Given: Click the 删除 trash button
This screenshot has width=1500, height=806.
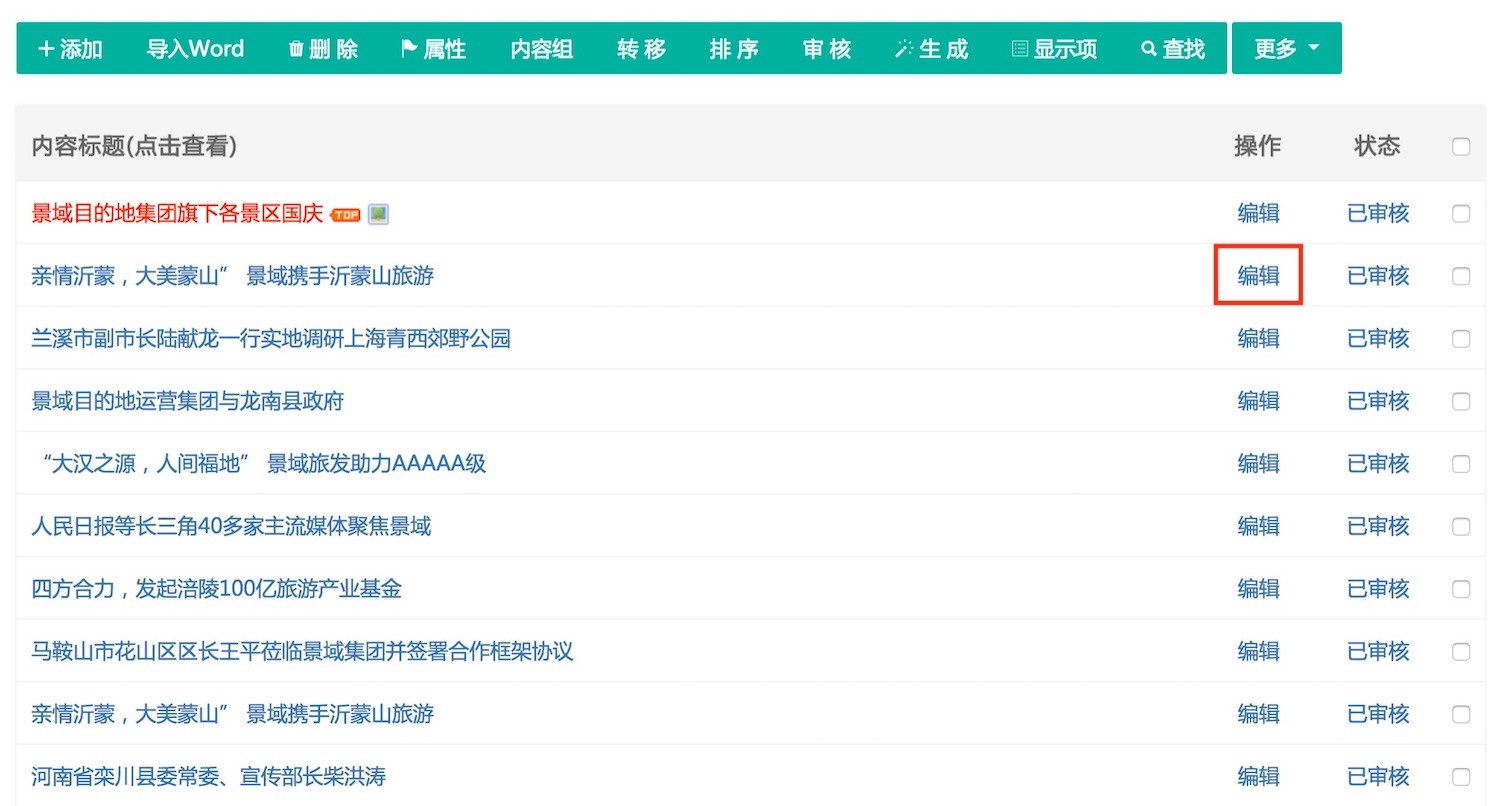Looking at the screenshot, I should (323, 49).
